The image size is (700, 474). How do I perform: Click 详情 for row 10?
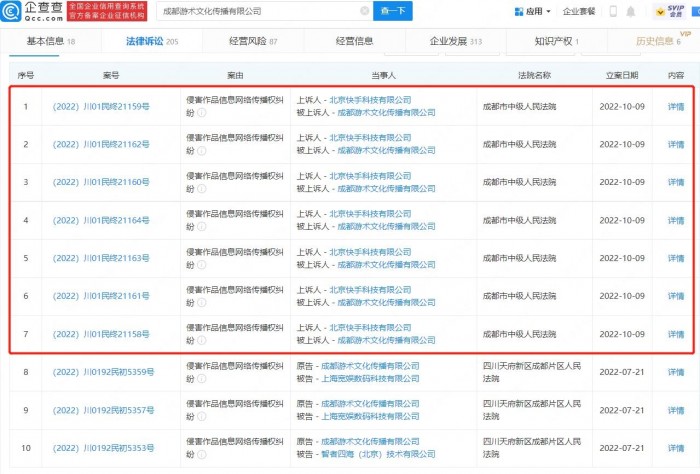676,448
